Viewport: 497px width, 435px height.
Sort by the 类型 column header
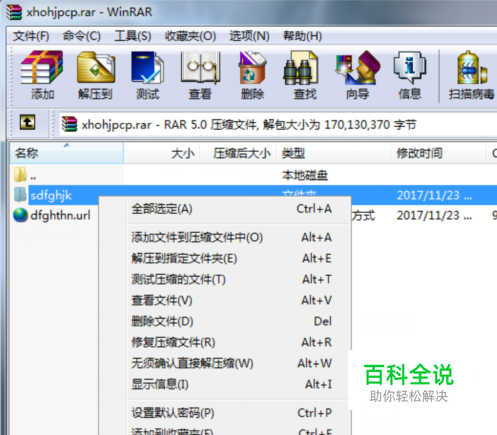(333, 153)
